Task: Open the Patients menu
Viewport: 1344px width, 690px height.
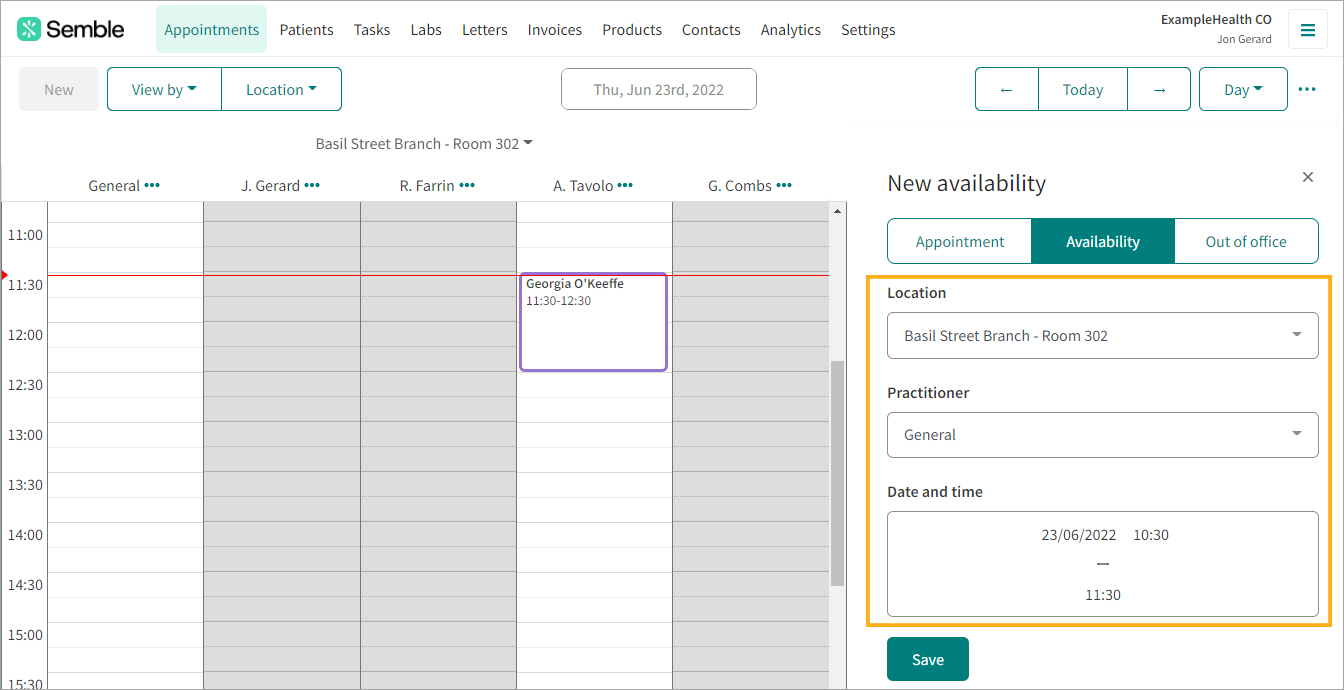Action: coord(306,29)
